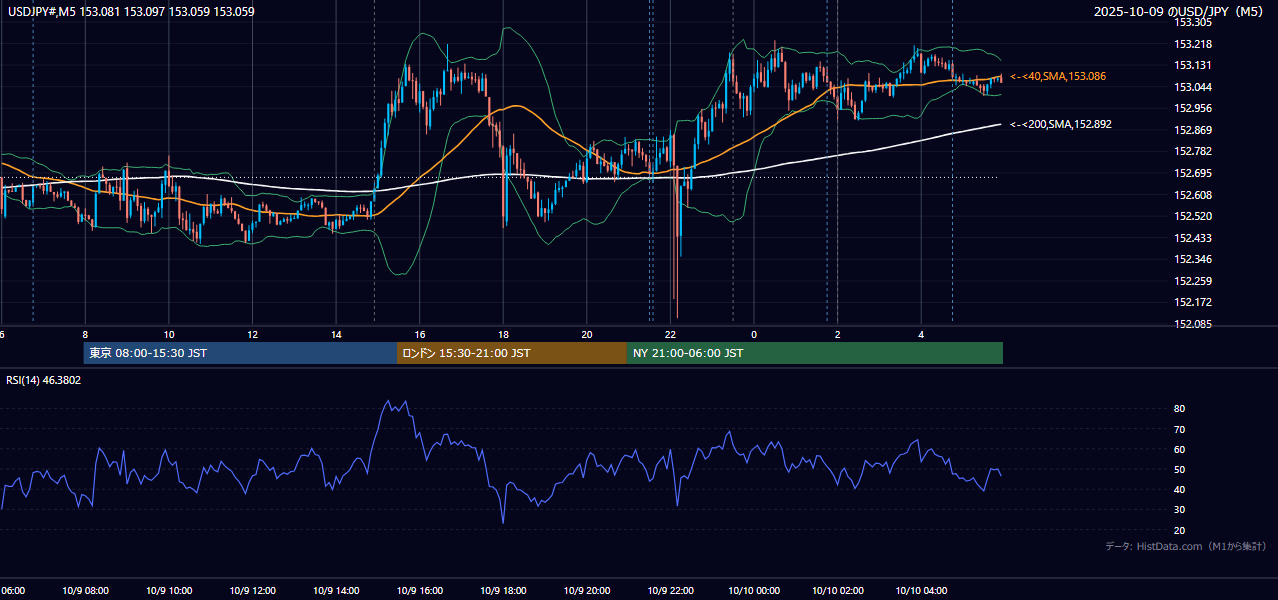Click the 40 SMA 153.086 orange label
Viewport: 1278px width, 600px height.
point(1058,76)
